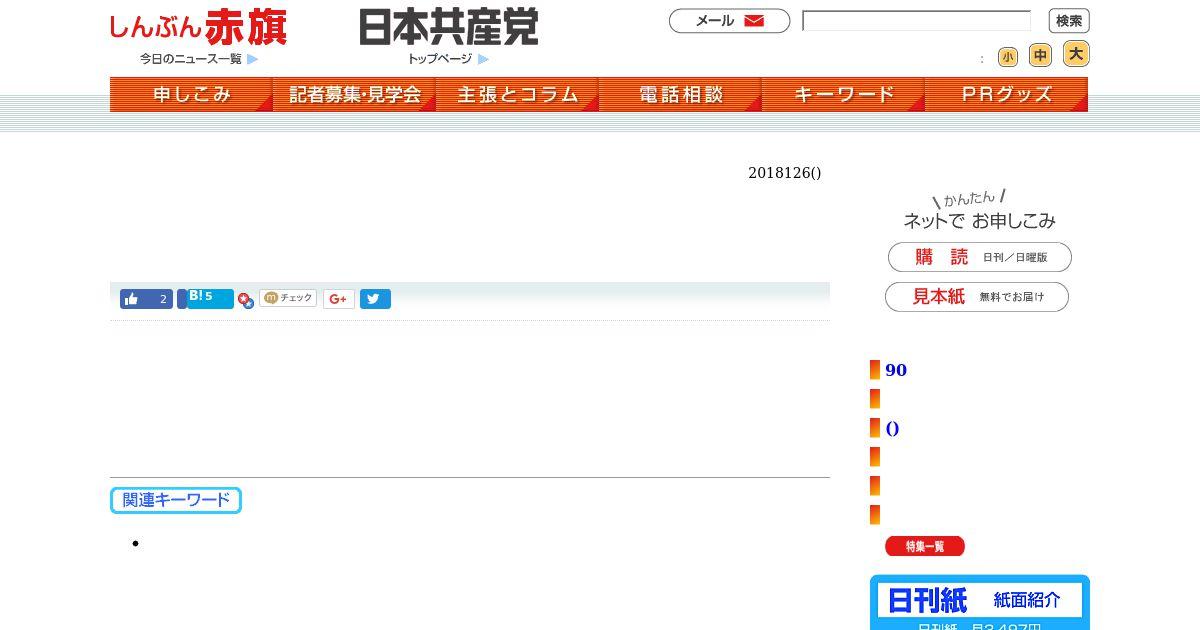Click the 日刊紙 紙面紹介 banner
Image resolution: width=1200 pixels, height=630 pixels.
980,600
